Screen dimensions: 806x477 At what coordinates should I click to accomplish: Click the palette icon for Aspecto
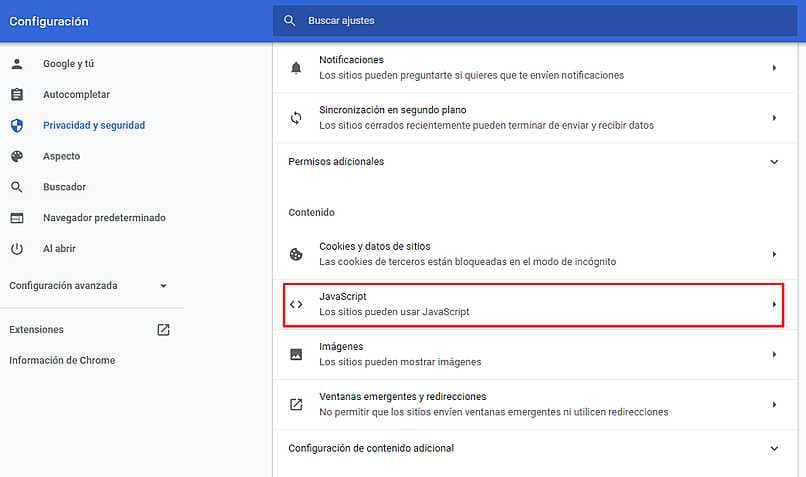click(17, 156)
